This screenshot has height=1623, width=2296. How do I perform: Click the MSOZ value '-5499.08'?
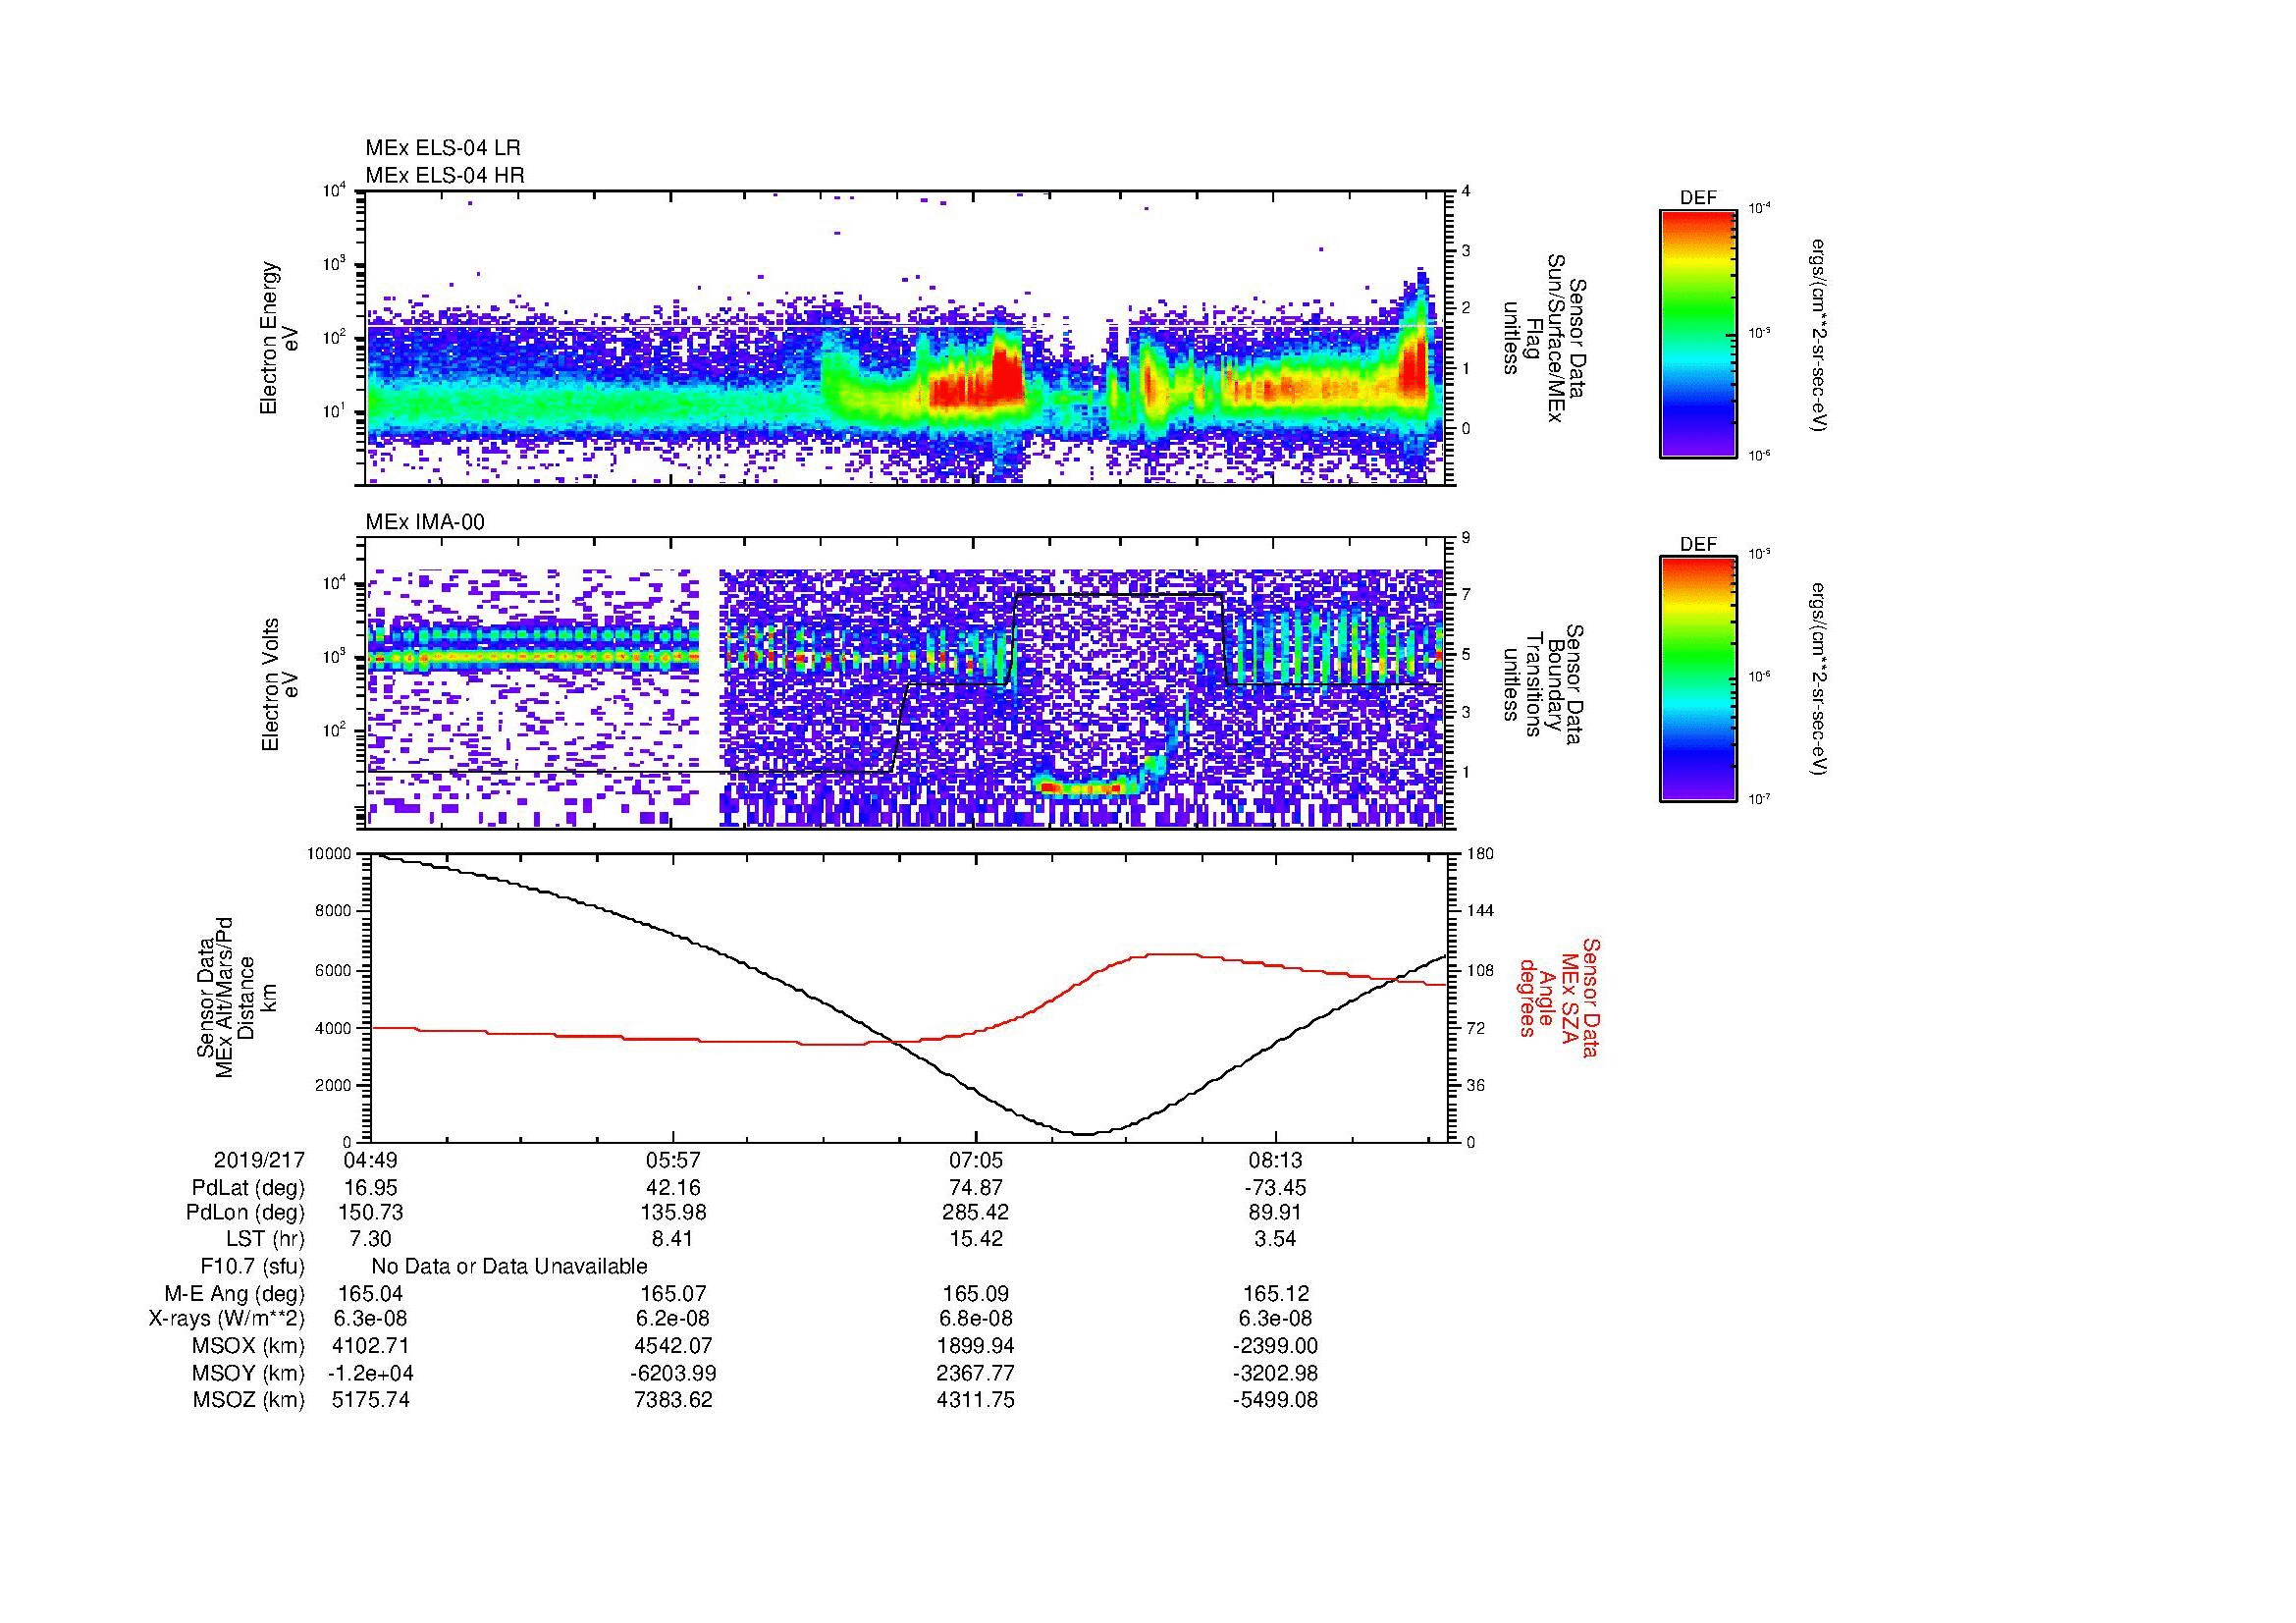1276,1400
